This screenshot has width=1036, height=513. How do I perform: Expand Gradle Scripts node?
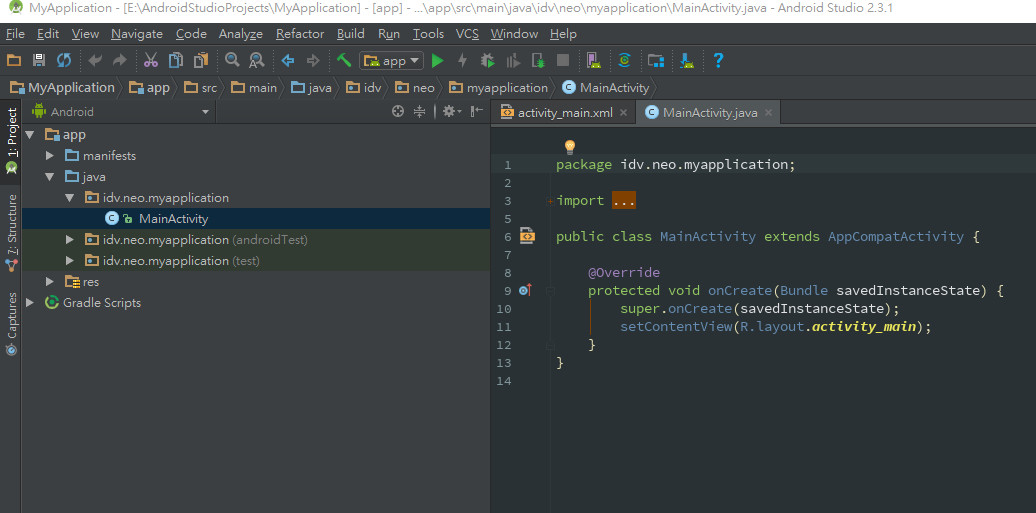[29, 303]
